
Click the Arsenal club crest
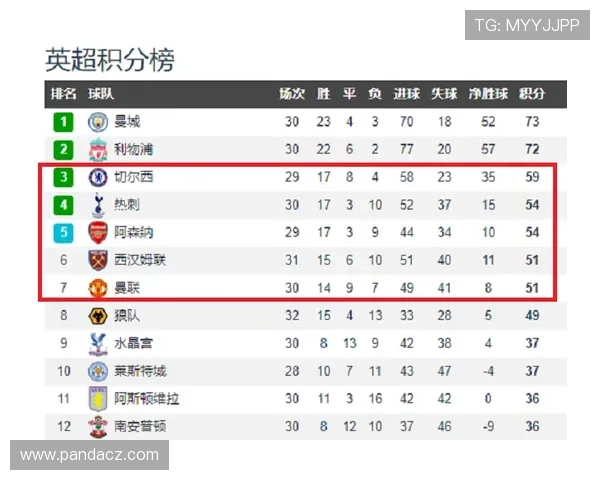[98, 233]
